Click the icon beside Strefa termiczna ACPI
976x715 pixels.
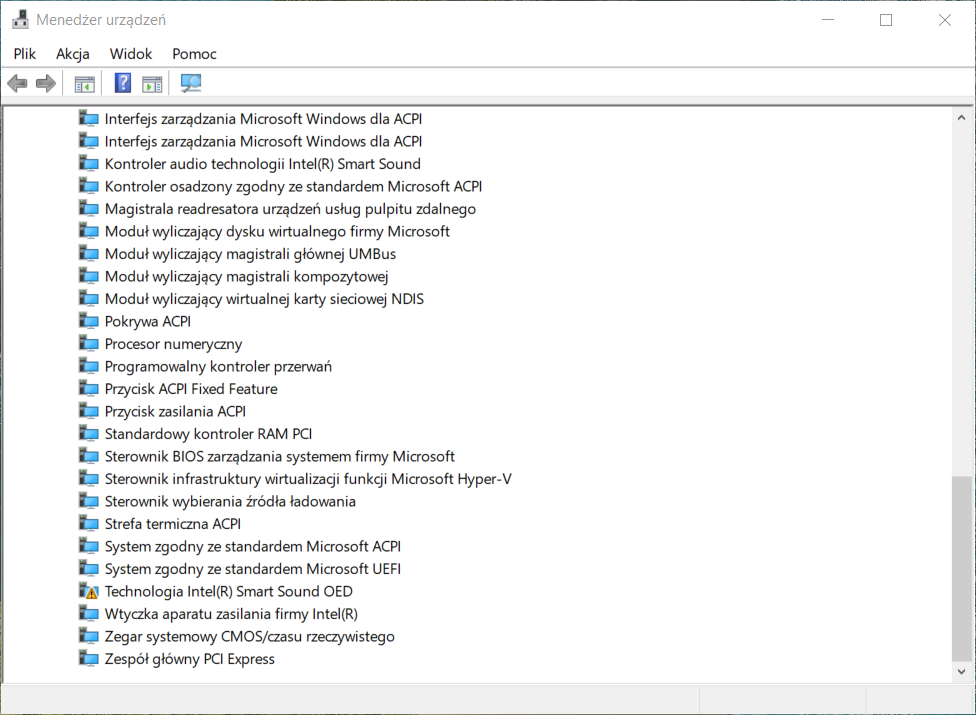(x=88, y=524)
